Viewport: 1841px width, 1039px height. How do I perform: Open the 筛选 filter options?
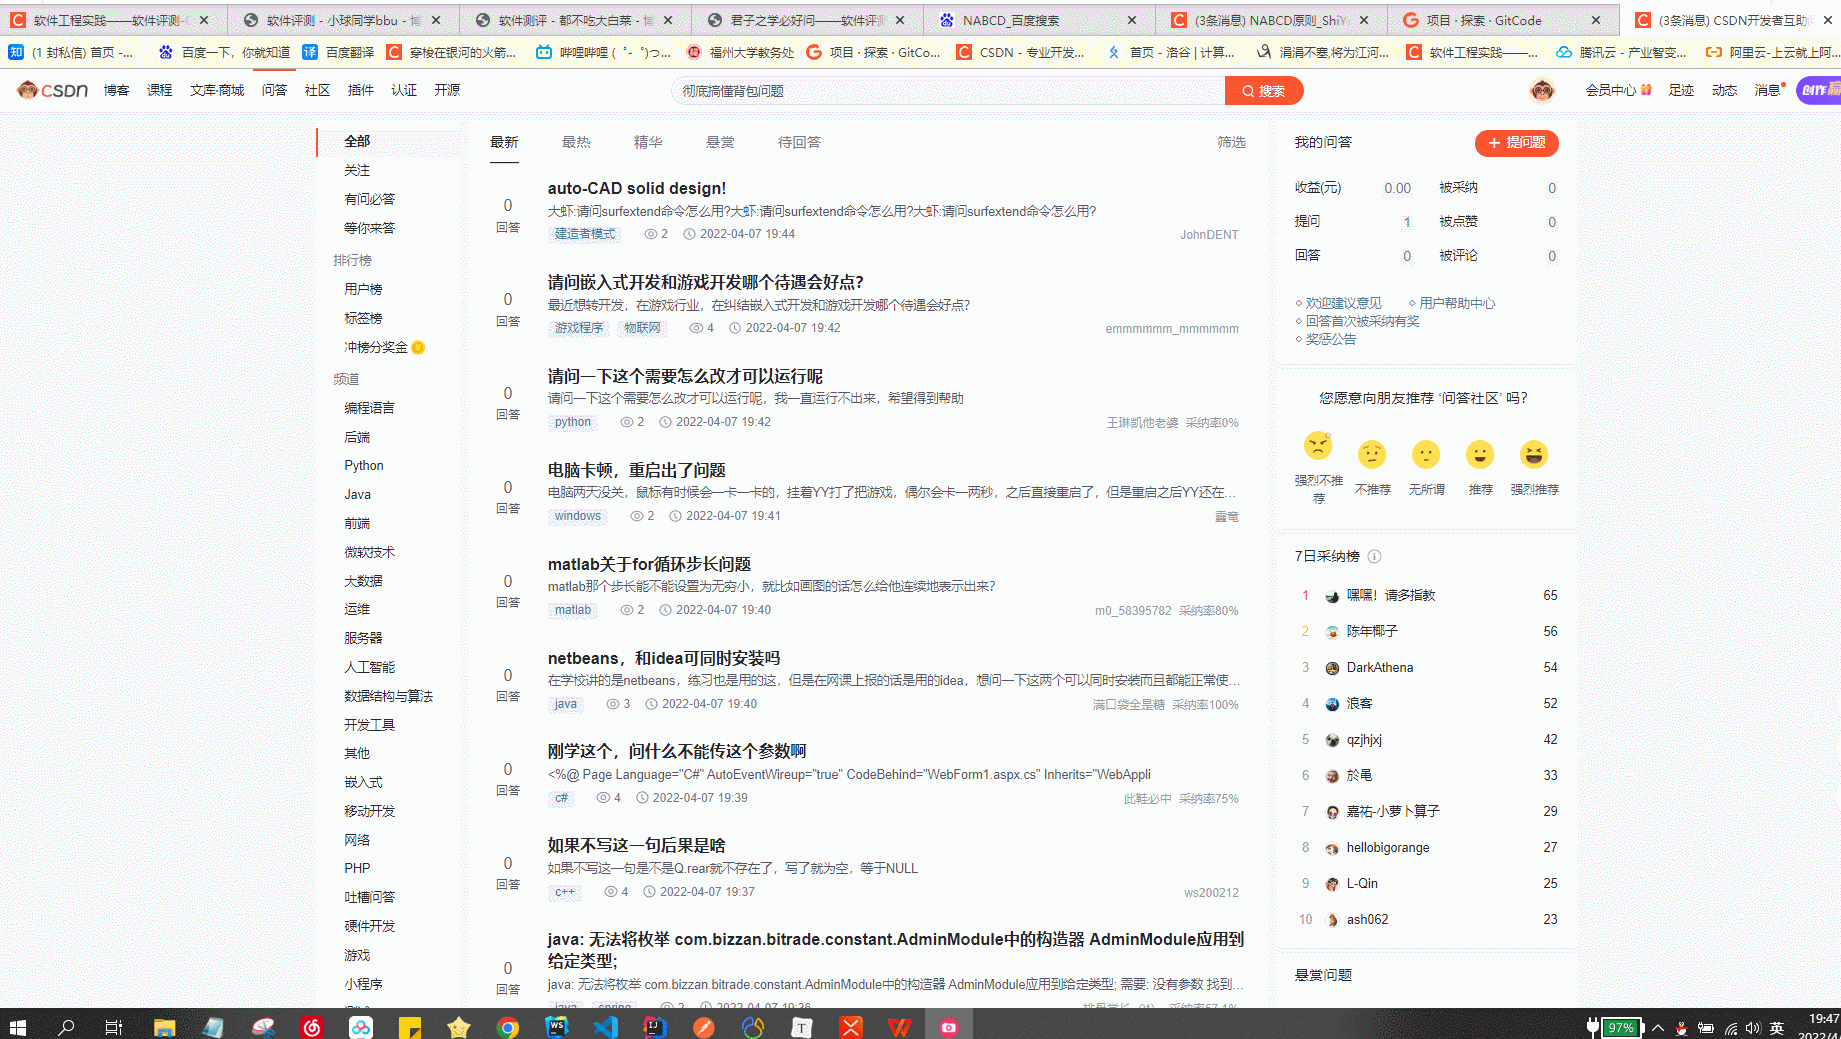pos(1230,142)
